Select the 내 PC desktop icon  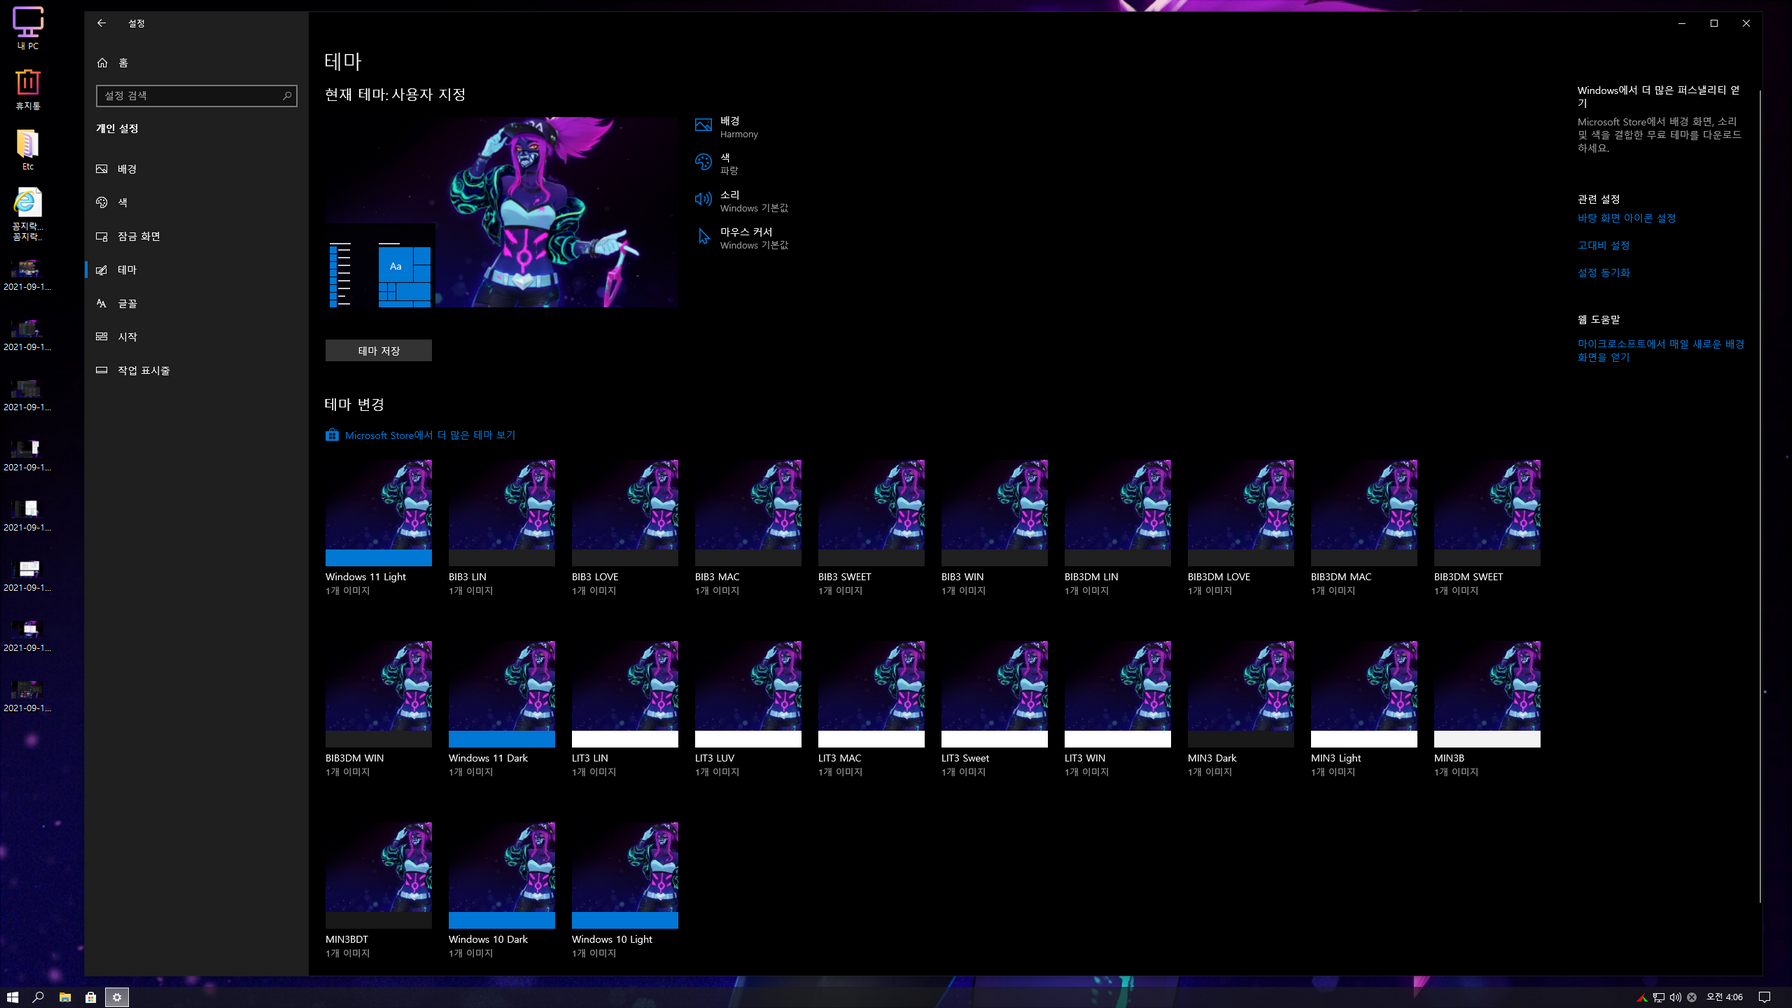(x=28, y=28)
